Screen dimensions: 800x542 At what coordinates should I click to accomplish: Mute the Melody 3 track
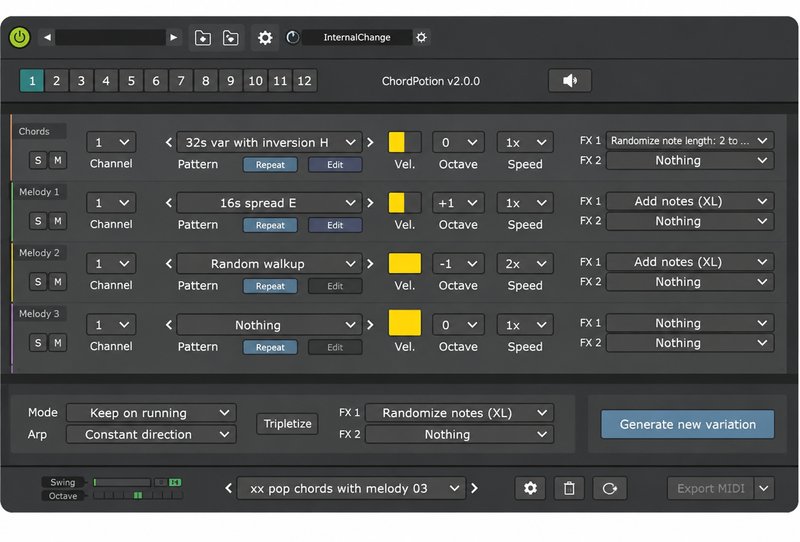pyautogui.click(x=58, y=343)
